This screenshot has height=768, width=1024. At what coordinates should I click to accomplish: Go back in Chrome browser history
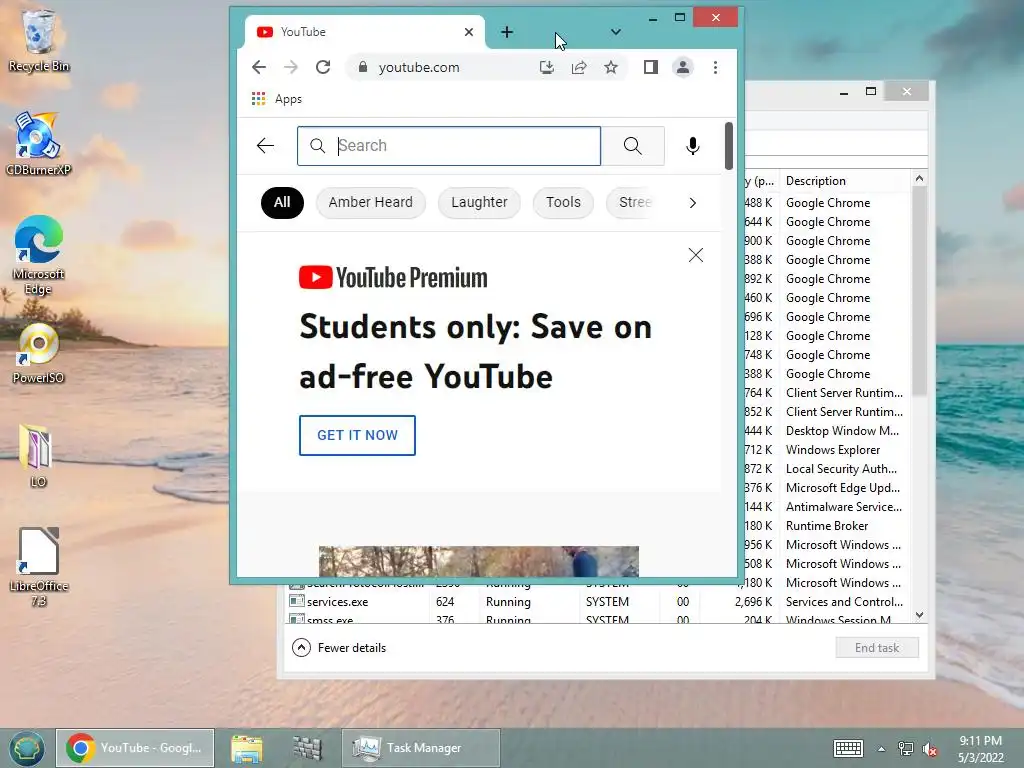point(259,67)
